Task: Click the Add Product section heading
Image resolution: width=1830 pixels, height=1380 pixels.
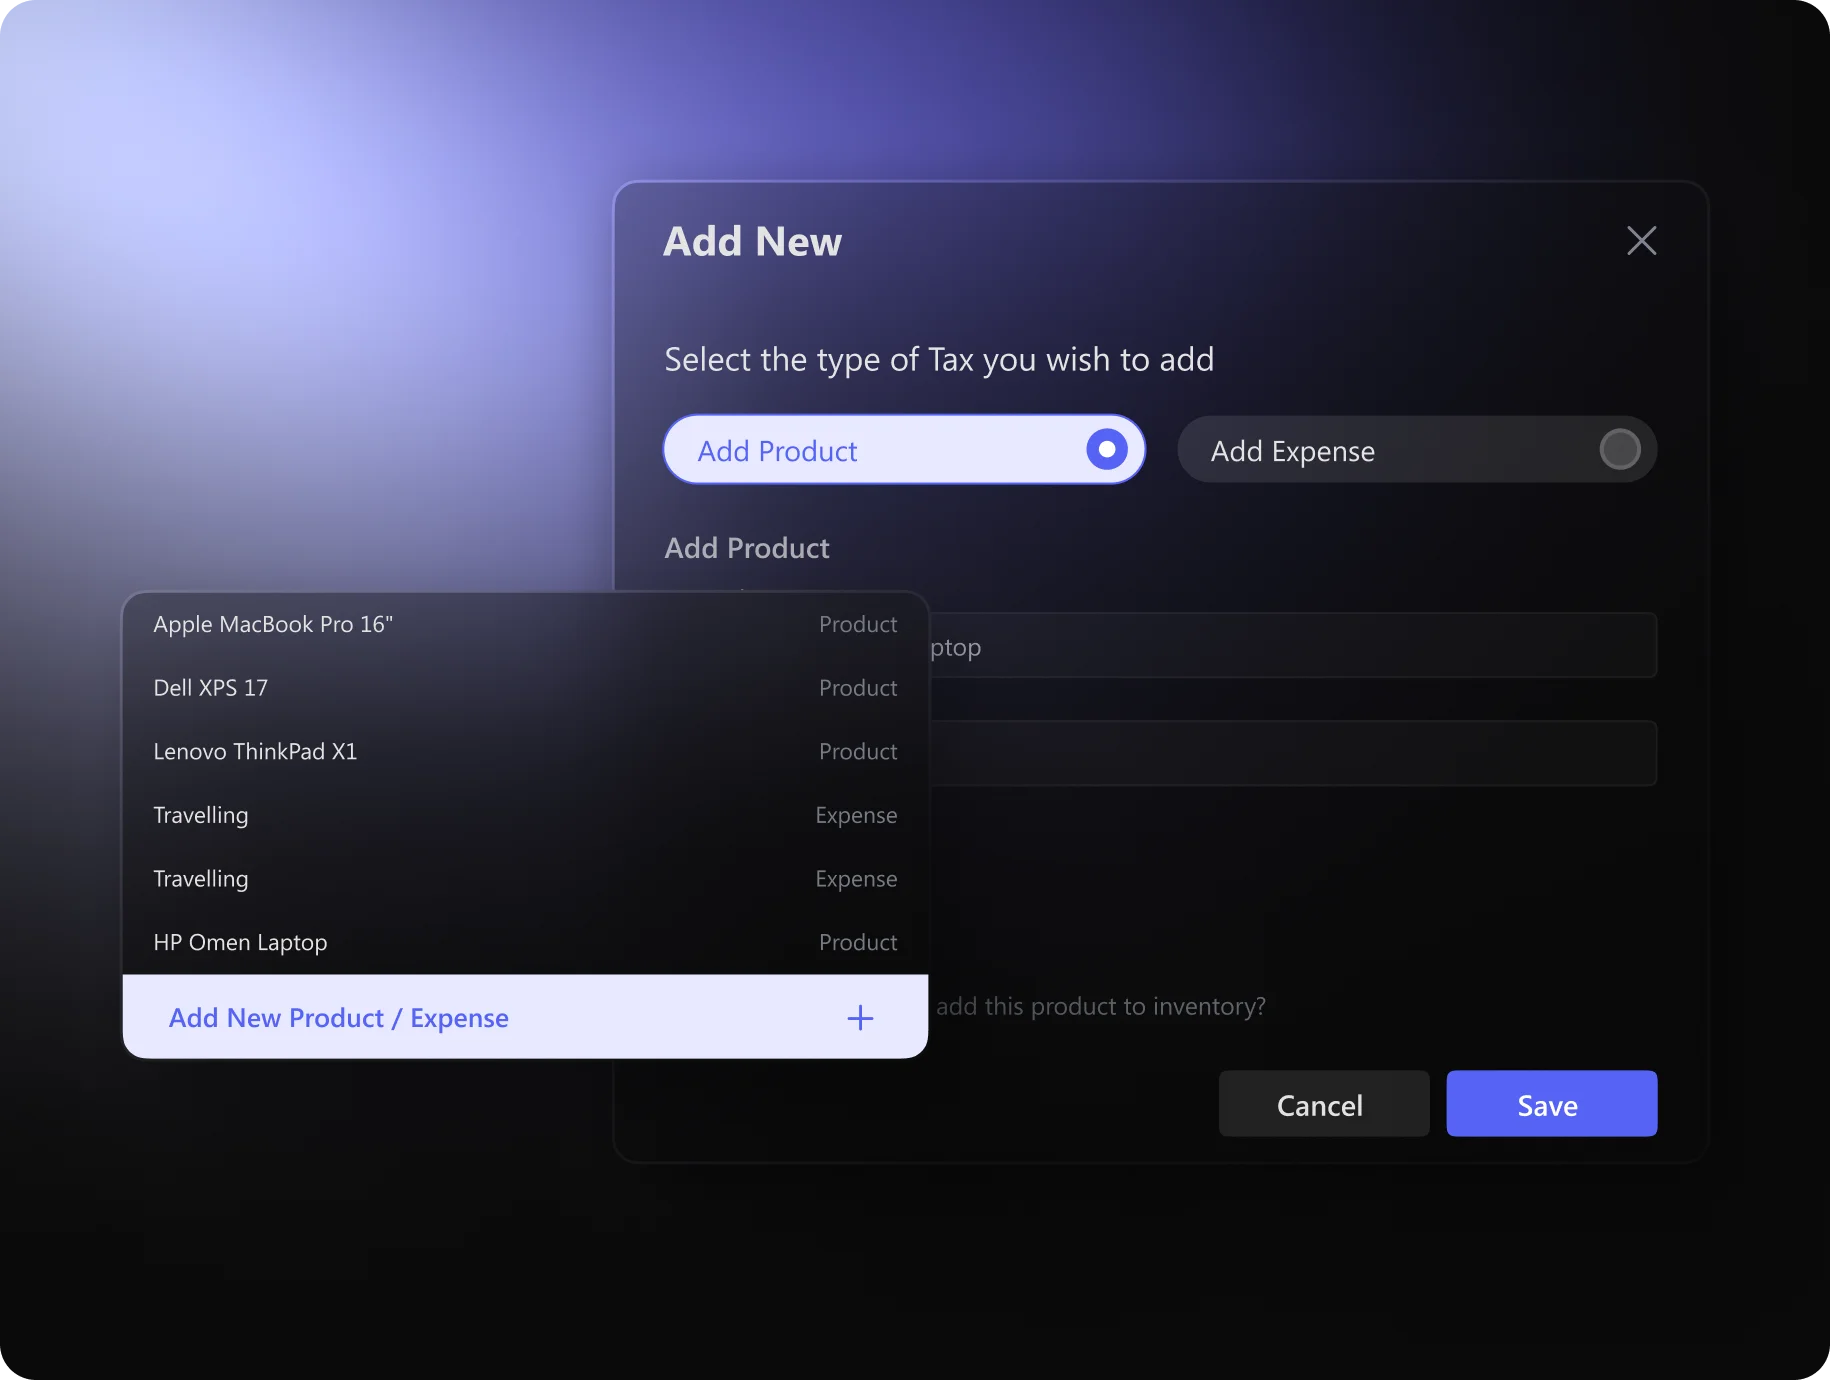Action: (747, 549)
